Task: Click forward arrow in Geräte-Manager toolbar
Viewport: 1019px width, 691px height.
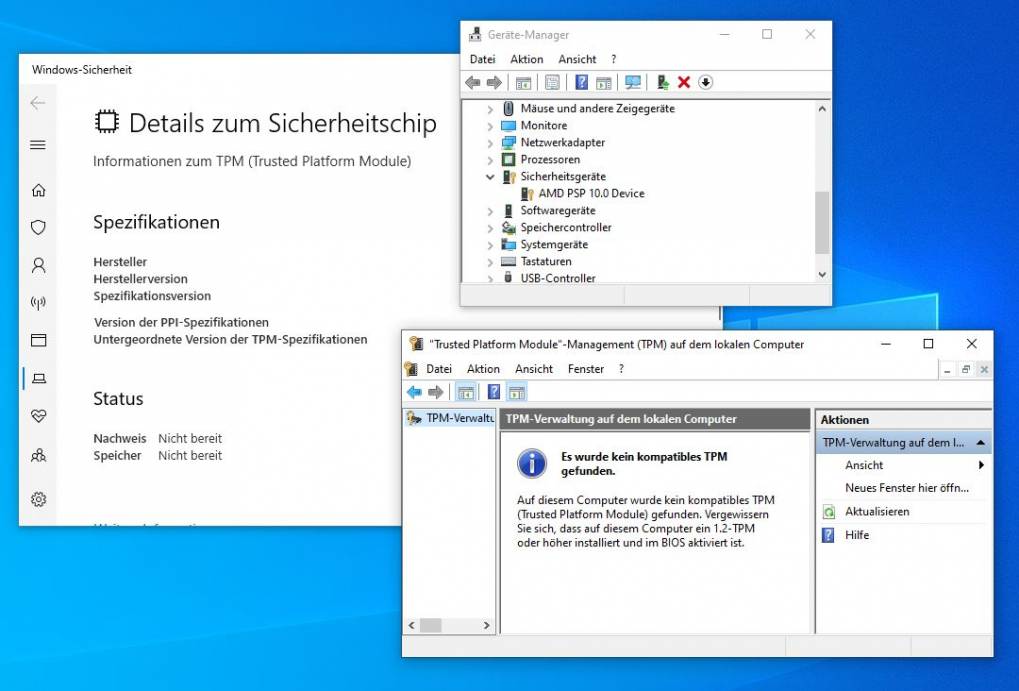Action: click(x=495, y=83)
